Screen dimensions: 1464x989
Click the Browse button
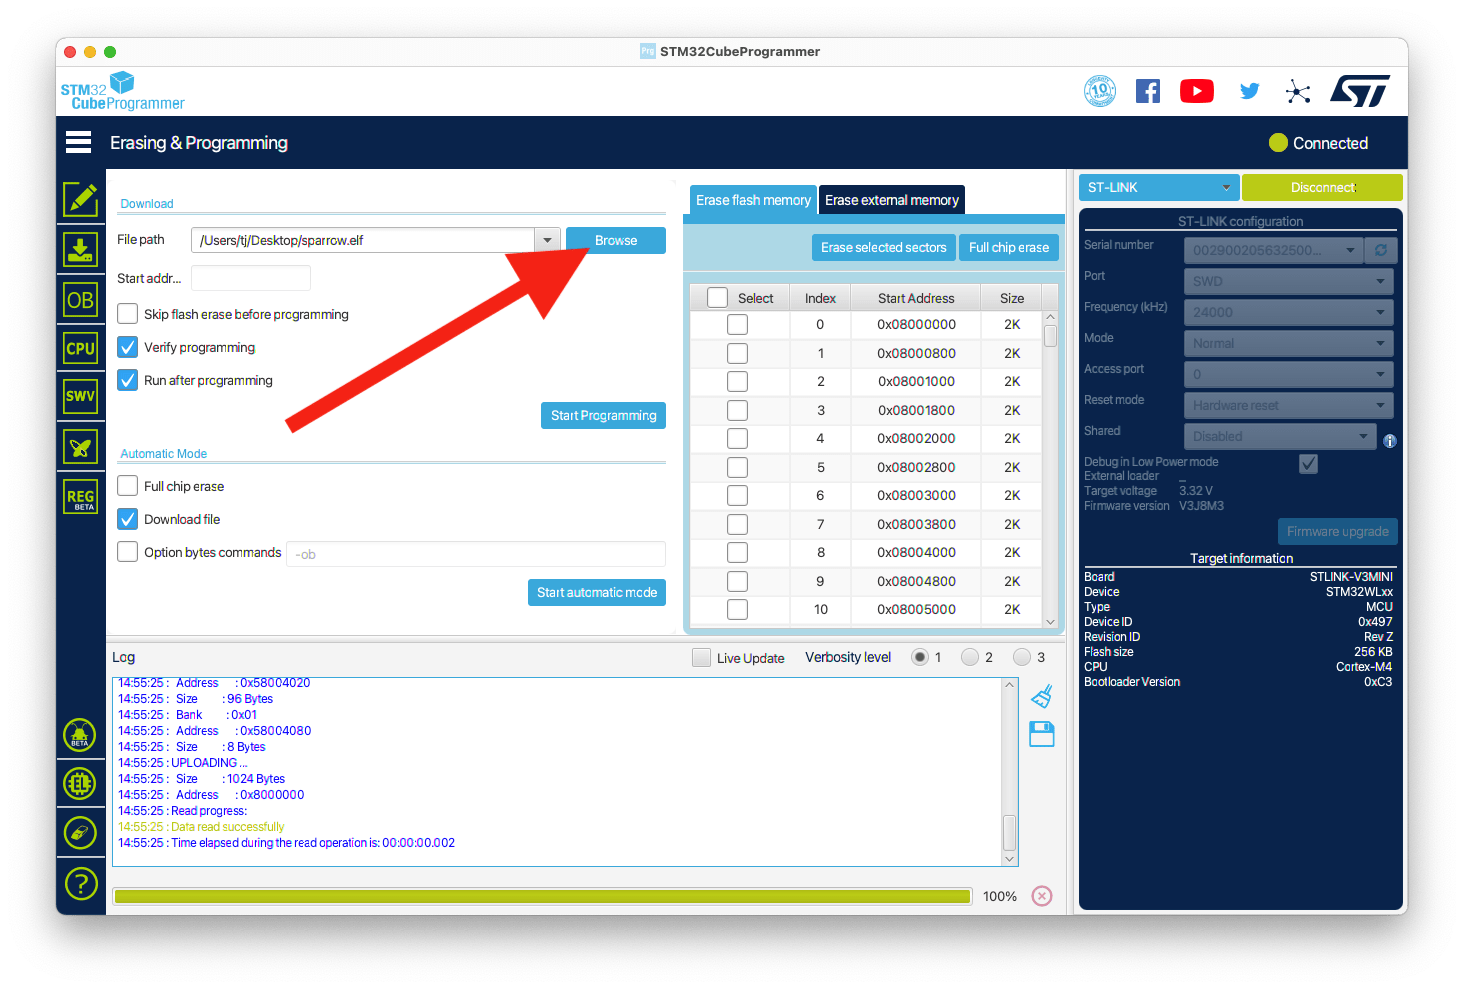click(616, 240)
